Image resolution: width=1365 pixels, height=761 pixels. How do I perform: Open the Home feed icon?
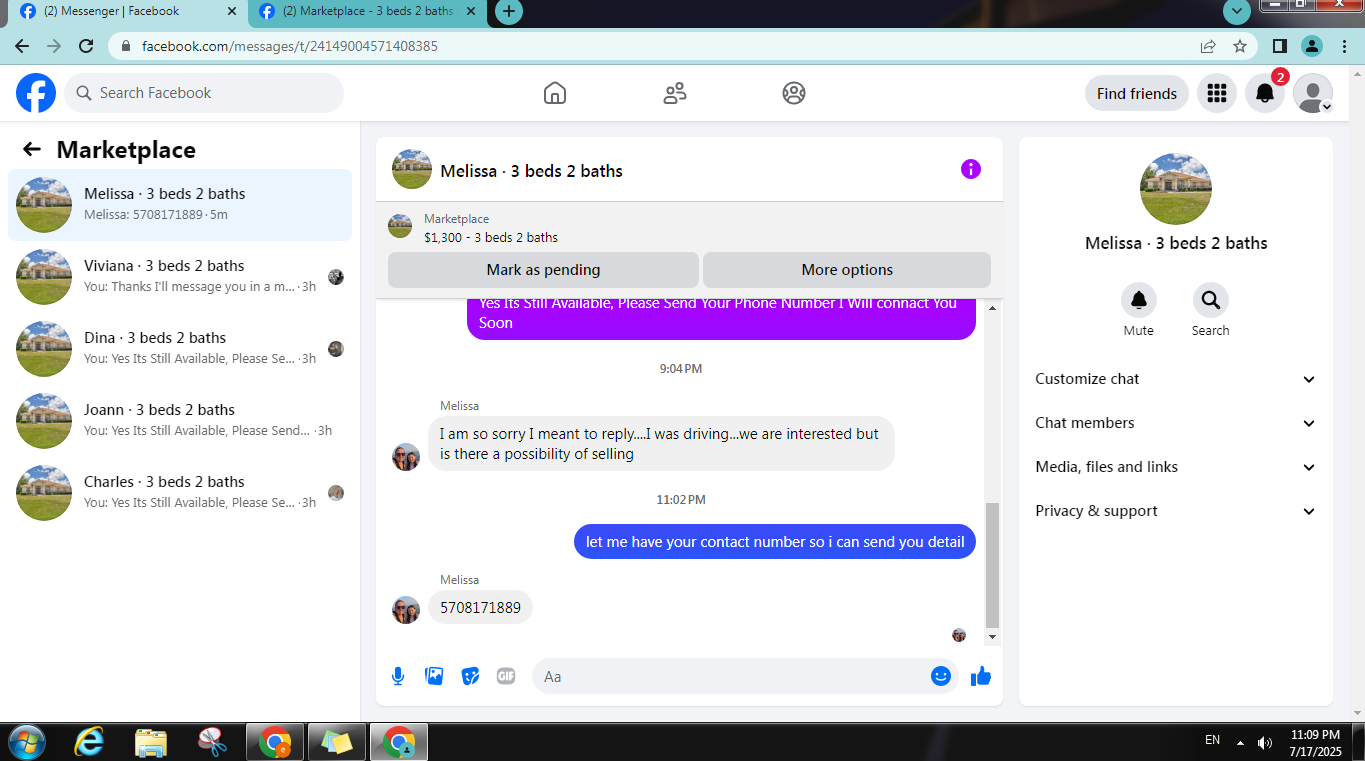click(x=555, y=93)
